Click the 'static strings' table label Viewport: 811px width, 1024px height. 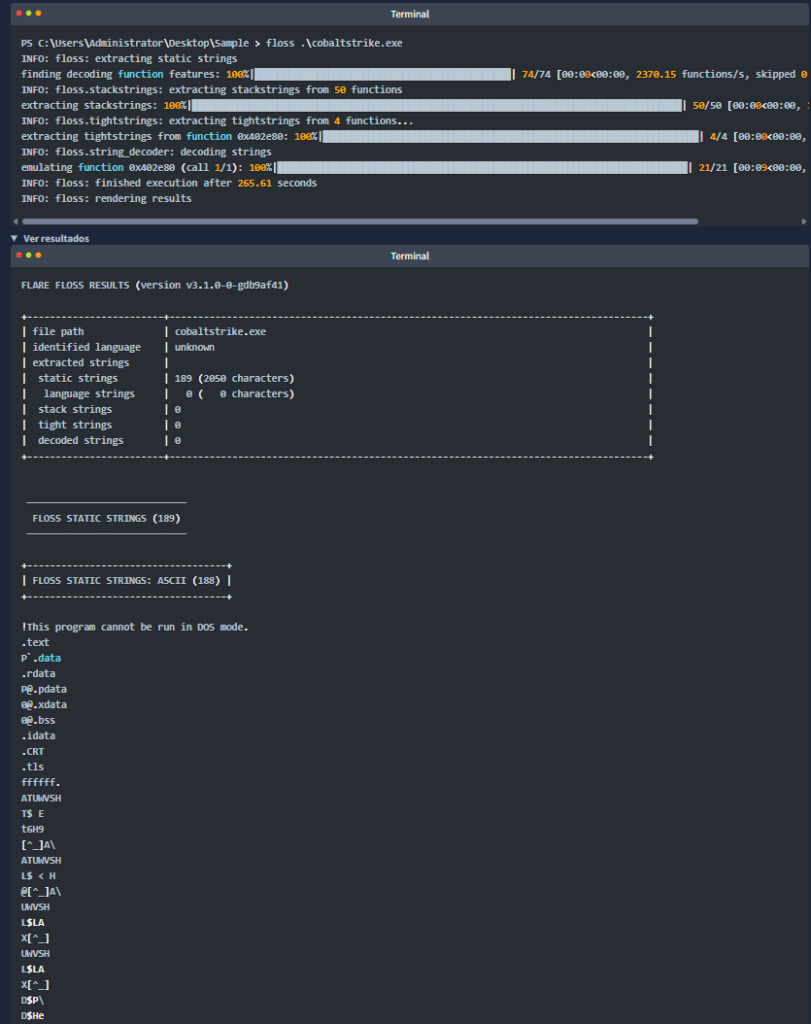point(78,379)
